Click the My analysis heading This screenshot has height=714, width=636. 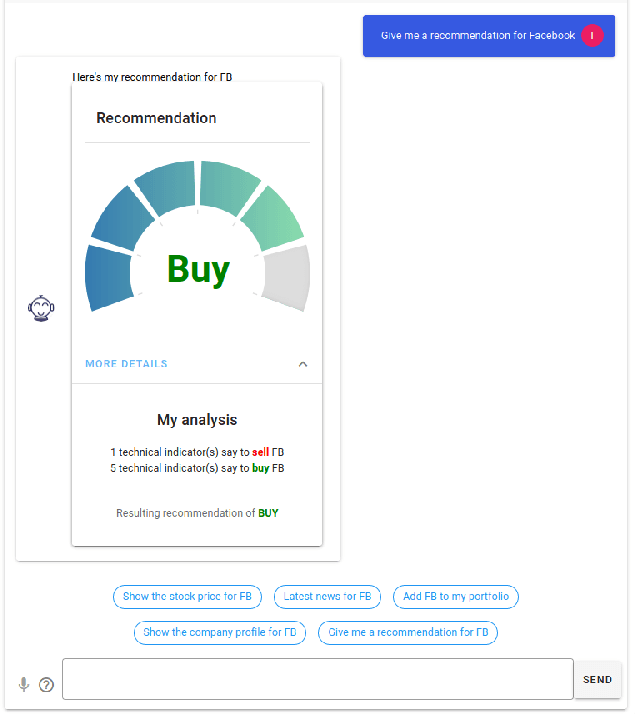pyautogui.click(x=197, y=420)
